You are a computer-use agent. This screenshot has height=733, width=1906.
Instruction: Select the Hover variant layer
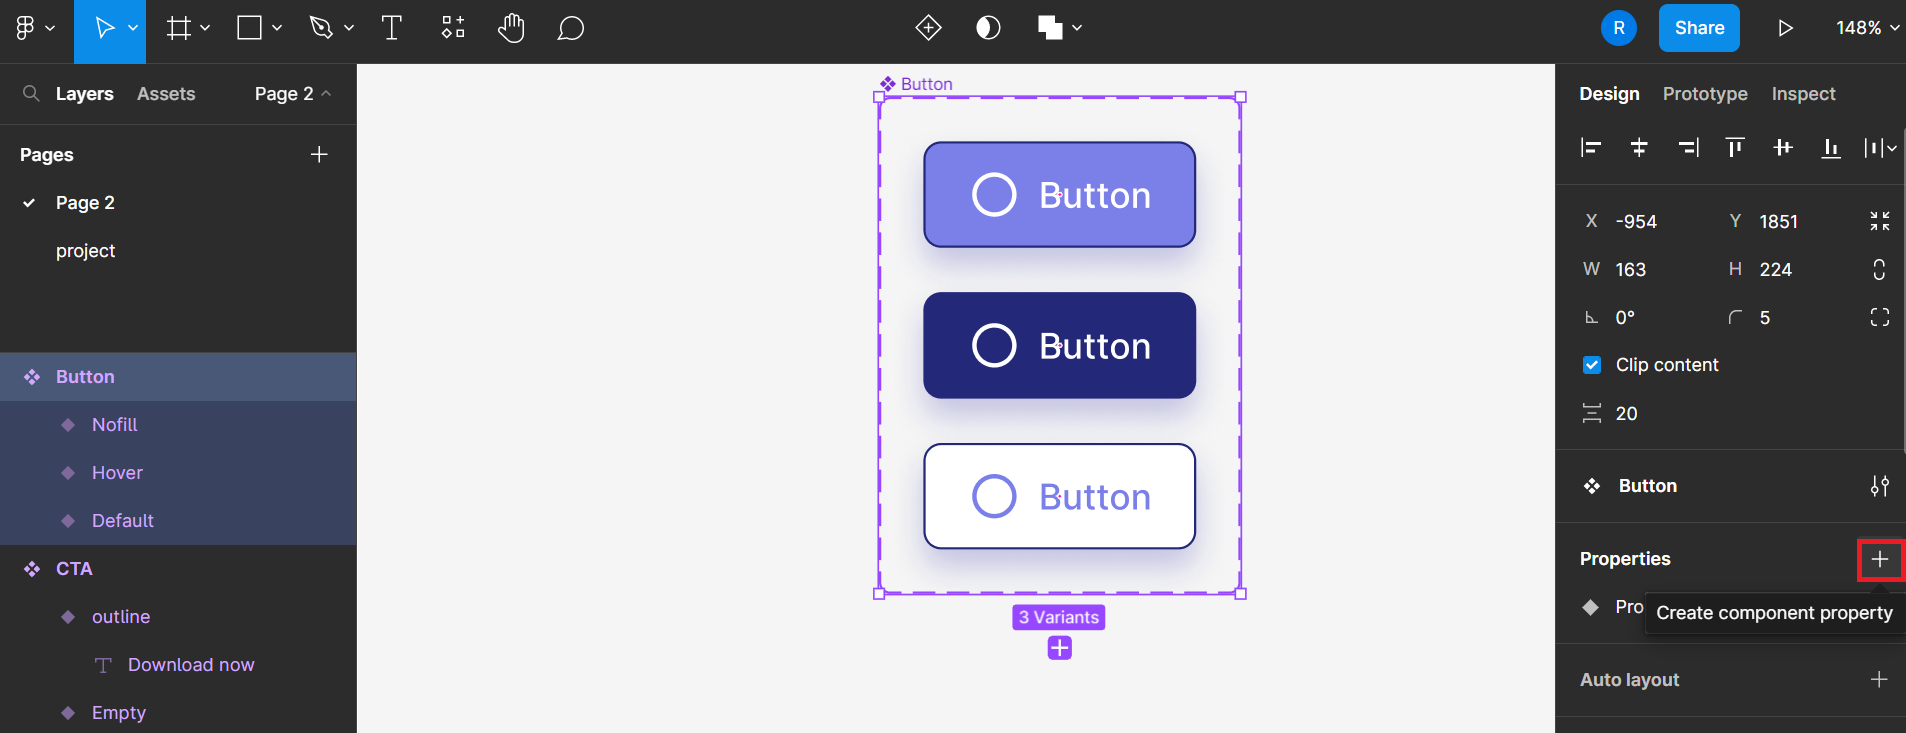(x=117, y=473)
